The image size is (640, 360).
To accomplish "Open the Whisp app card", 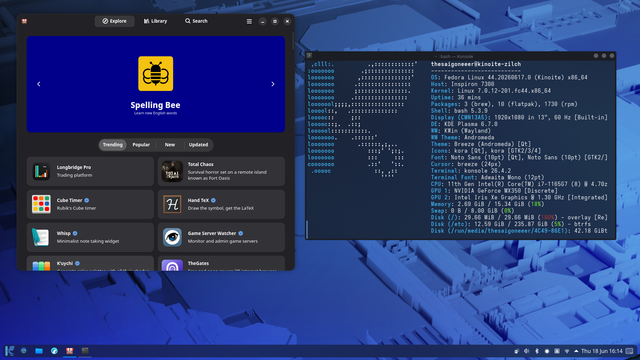I will point(90,237).
